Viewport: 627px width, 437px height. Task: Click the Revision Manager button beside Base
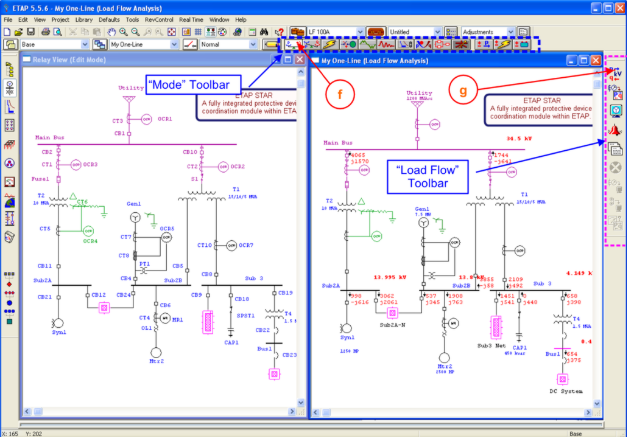10,44
